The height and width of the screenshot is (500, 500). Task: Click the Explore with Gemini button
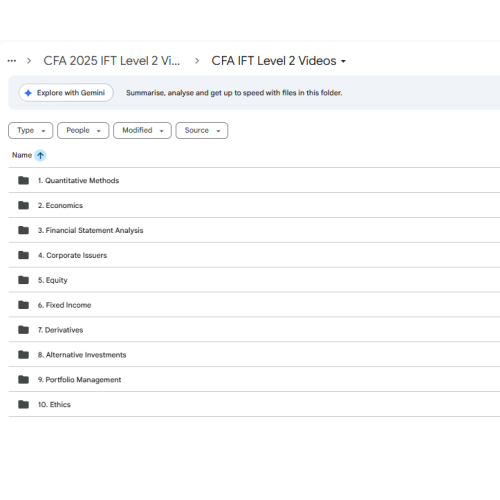point(66,93)
